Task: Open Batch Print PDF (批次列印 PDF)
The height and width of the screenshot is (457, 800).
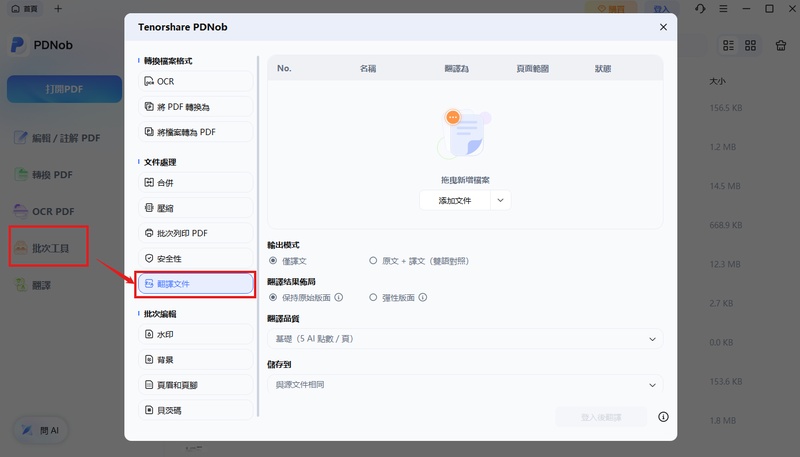Action: [195, 233]
